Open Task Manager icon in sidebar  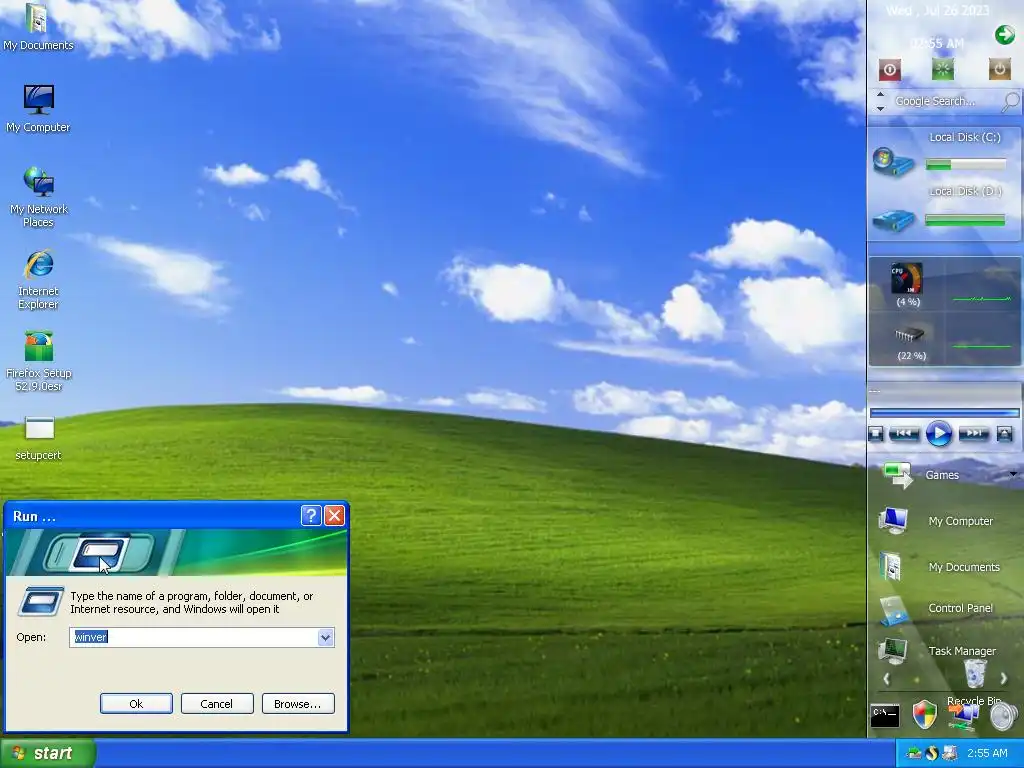(x=892, y=650)
